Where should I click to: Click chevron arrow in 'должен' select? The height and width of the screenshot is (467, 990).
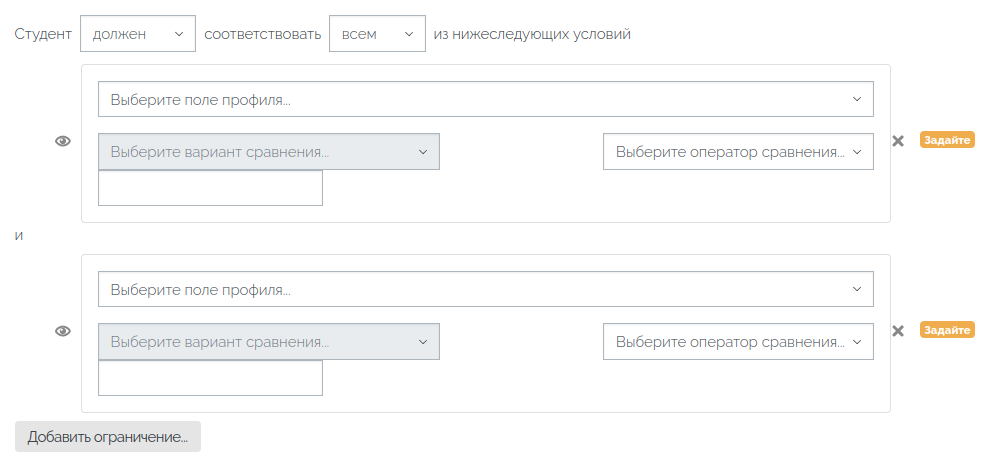(179, 34)
